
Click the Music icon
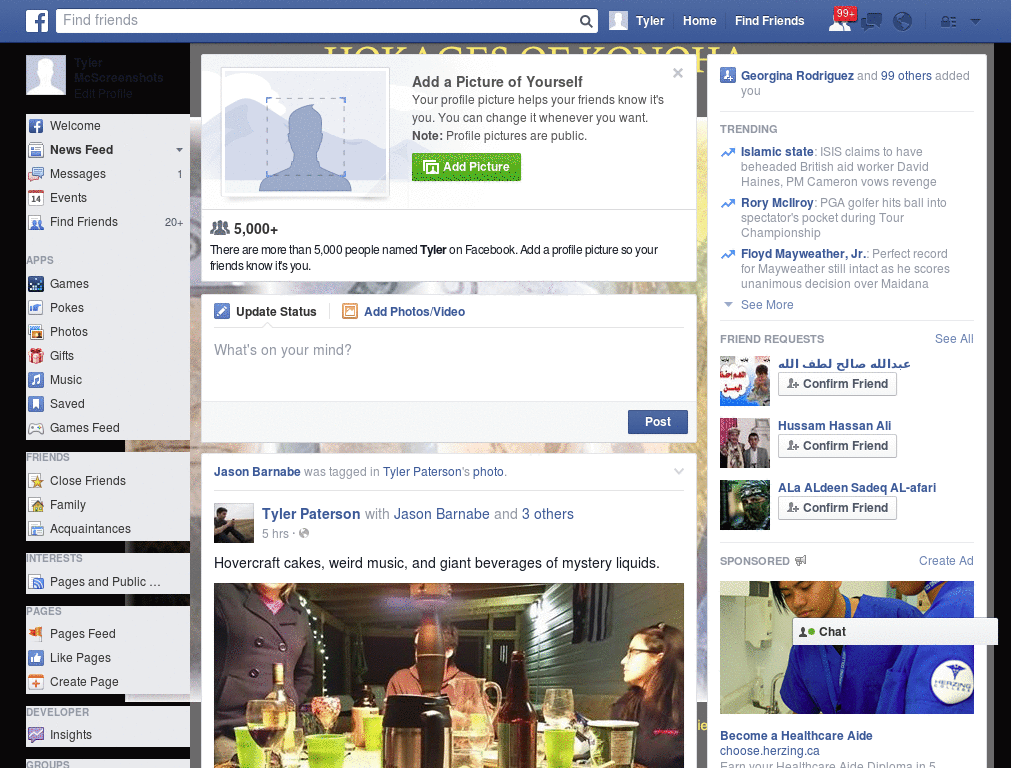36,380
